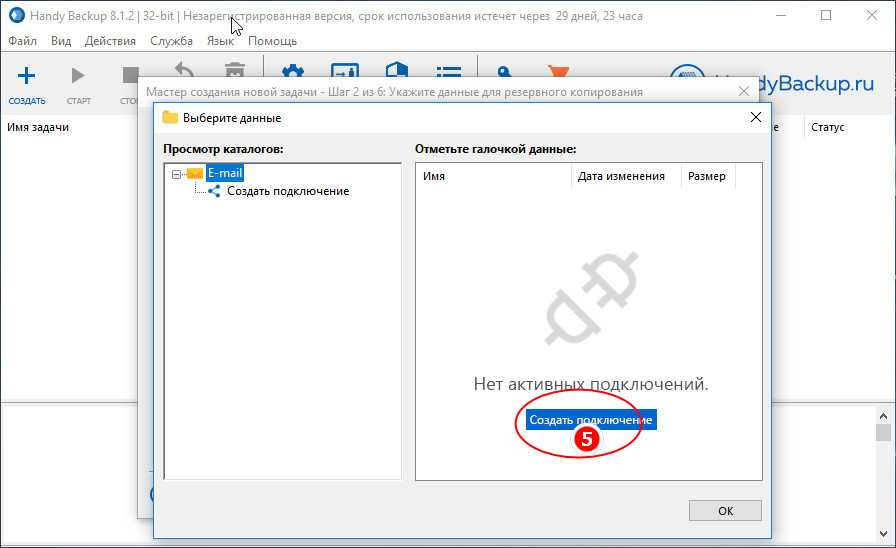Click the log panel scrollbar up arrow

(x=883, y=415)
